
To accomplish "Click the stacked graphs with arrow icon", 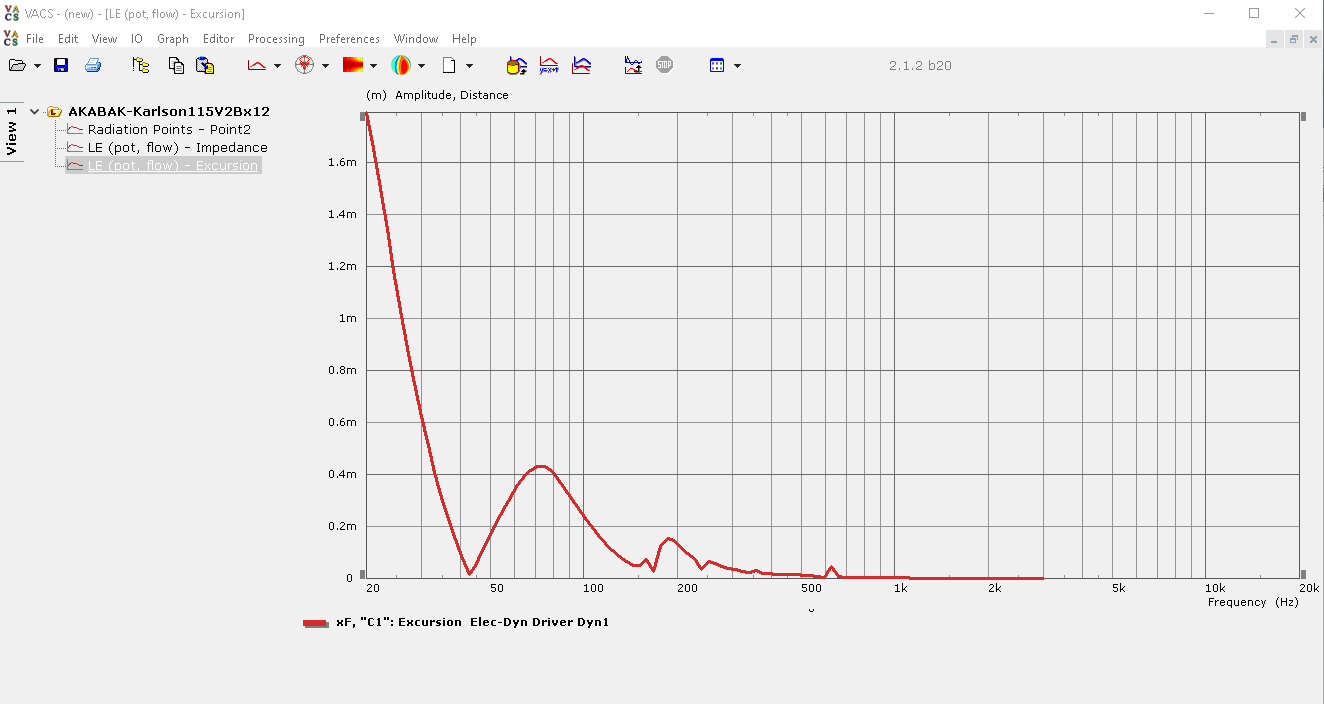I will 633,65.
